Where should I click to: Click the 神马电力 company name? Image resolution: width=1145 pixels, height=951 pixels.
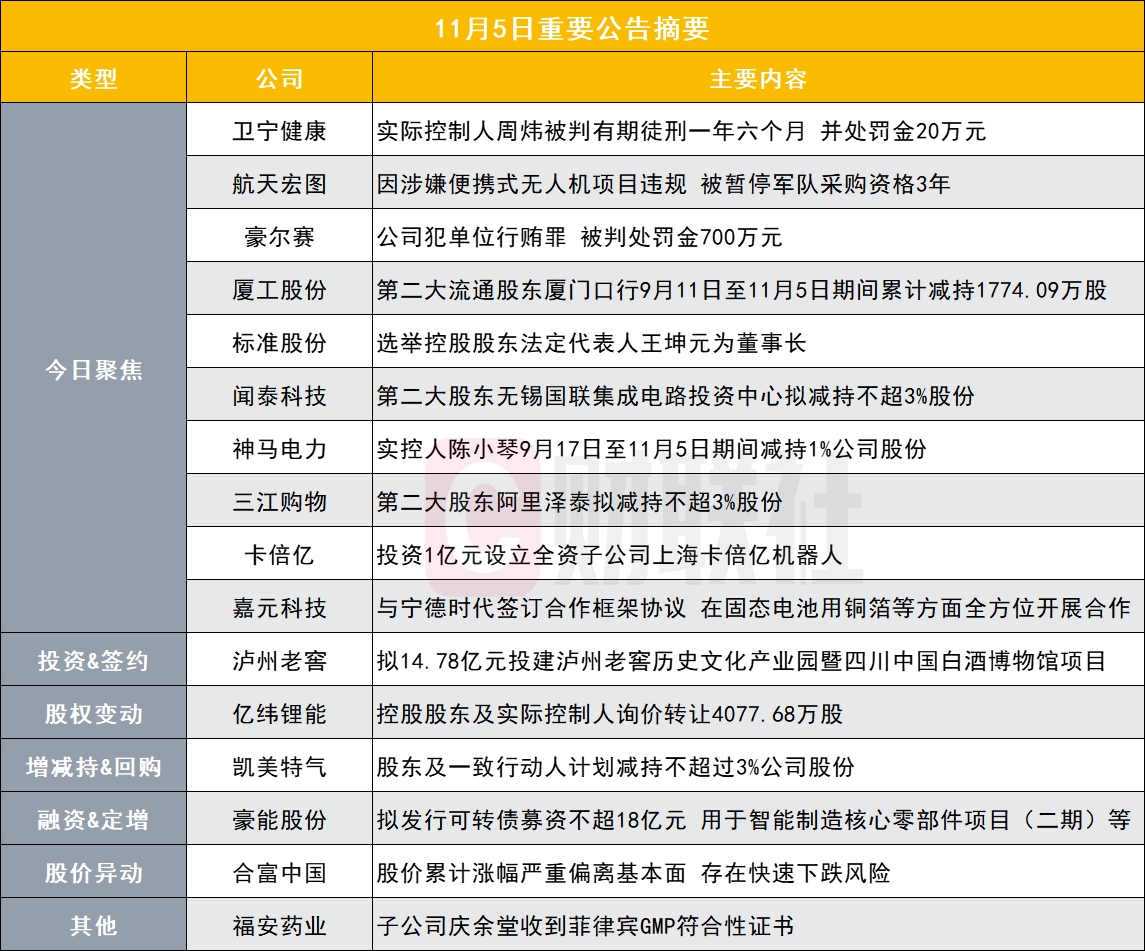click(x=279, y=449)
